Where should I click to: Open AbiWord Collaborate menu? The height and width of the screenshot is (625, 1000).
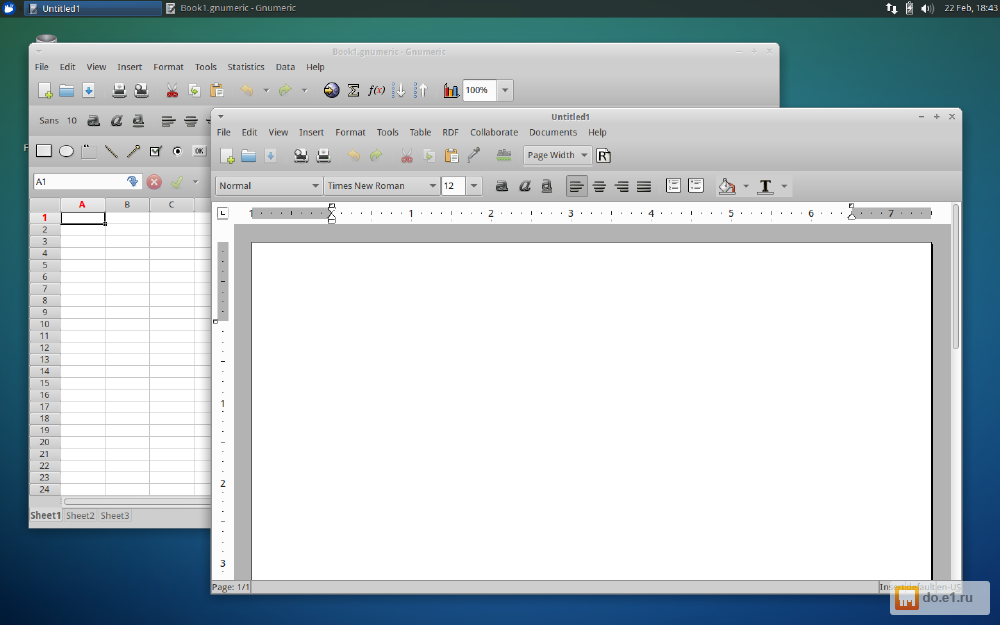tap(494, 132)
